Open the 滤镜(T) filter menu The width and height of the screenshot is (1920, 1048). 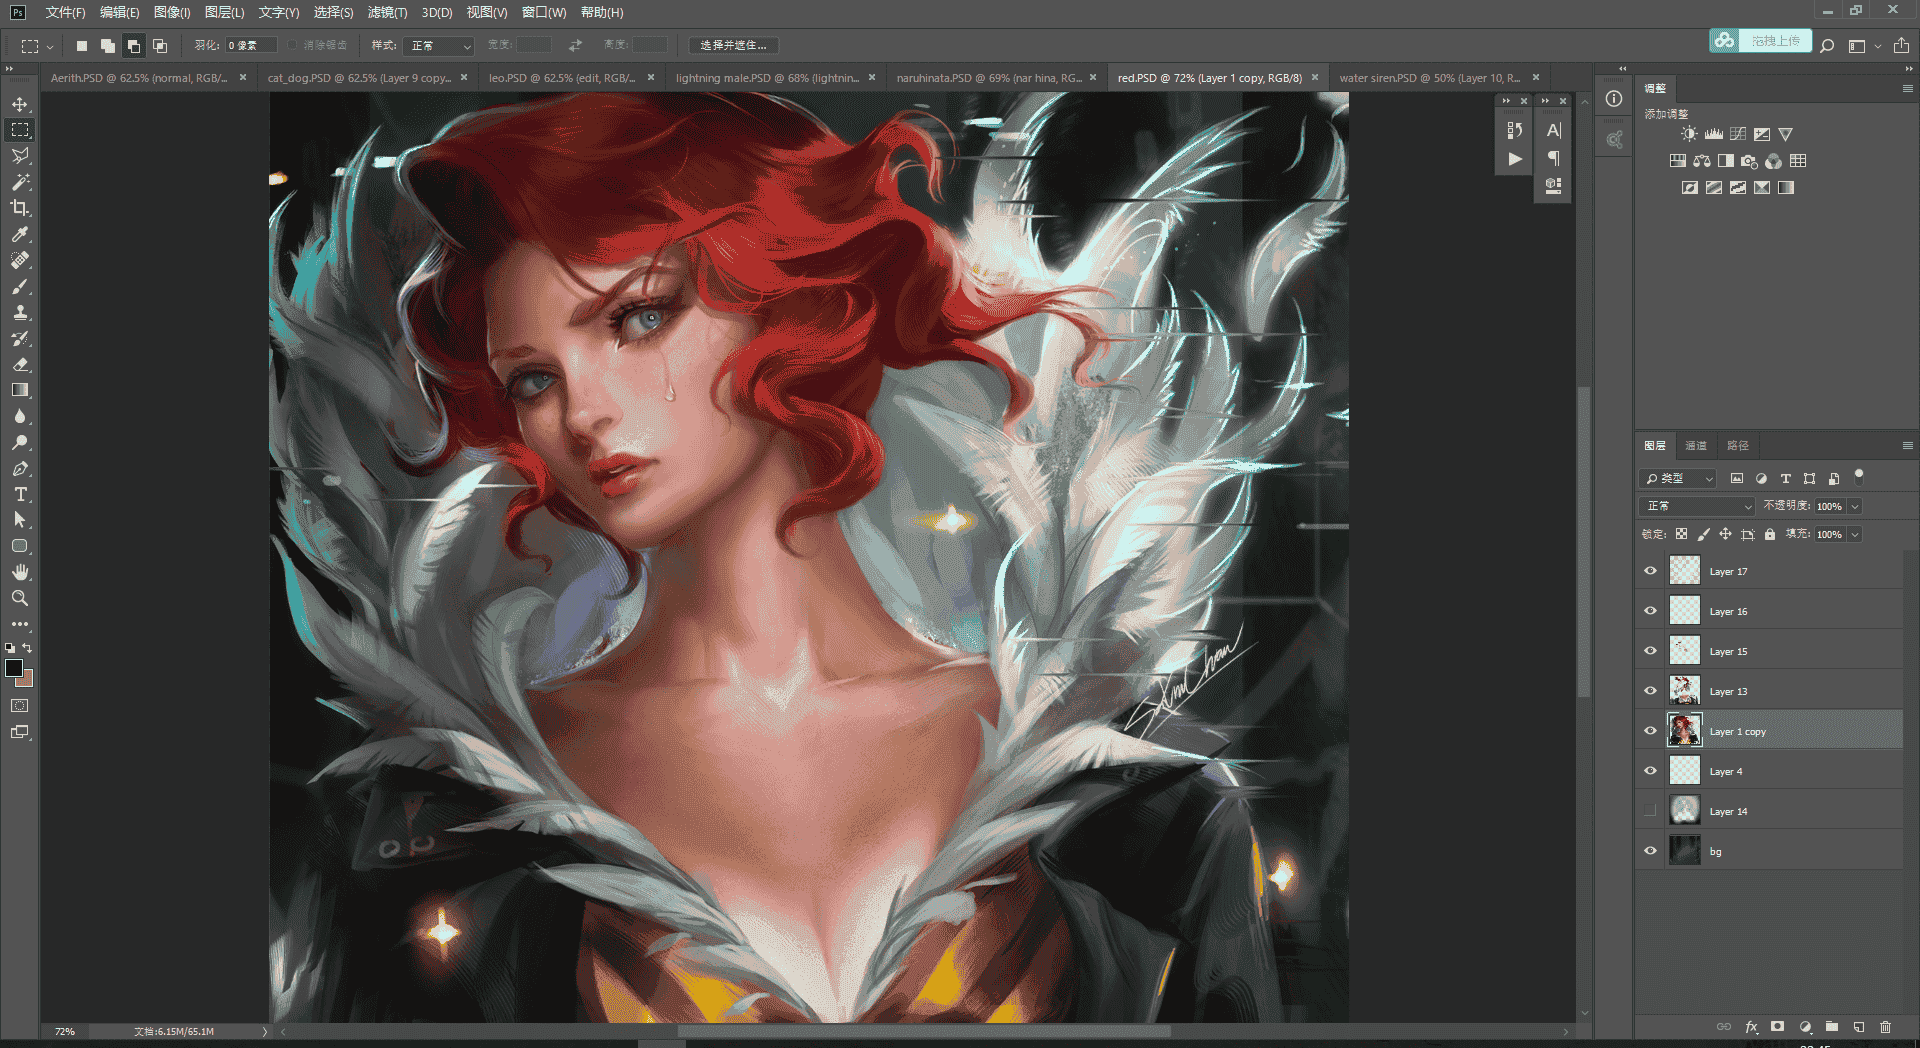[x=387, y=12]
